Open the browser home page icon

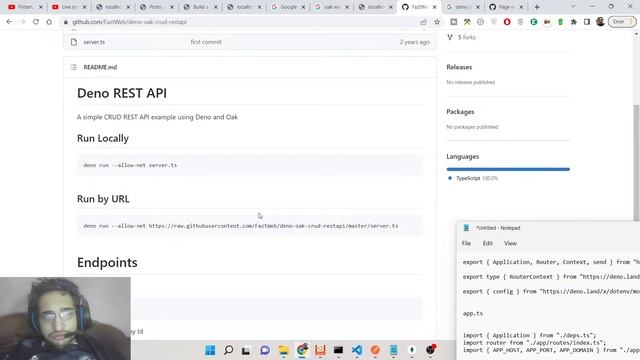point(49,22)
